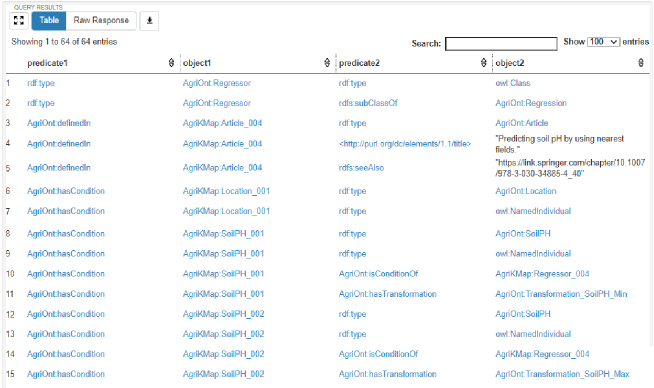
Task: Expand query results to fullscreen
Action: tap(19, 20)
